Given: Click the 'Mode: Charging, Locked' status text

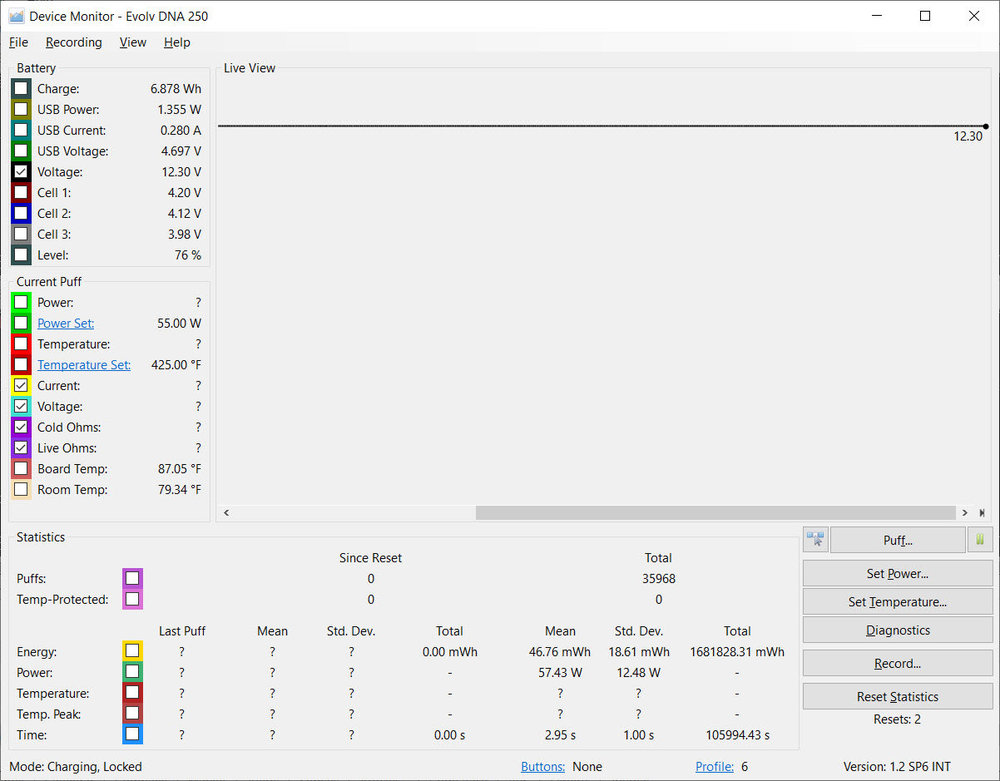Looking at the screenshot, I should pos(76,766).
